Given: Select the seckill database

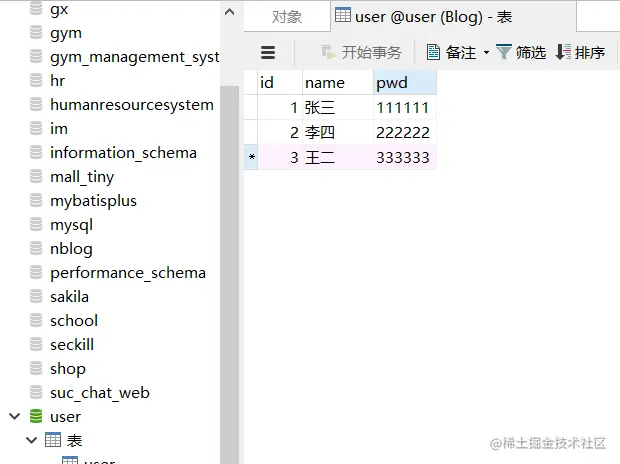Looking at the screenshot, I should click(x=72, y=345).
